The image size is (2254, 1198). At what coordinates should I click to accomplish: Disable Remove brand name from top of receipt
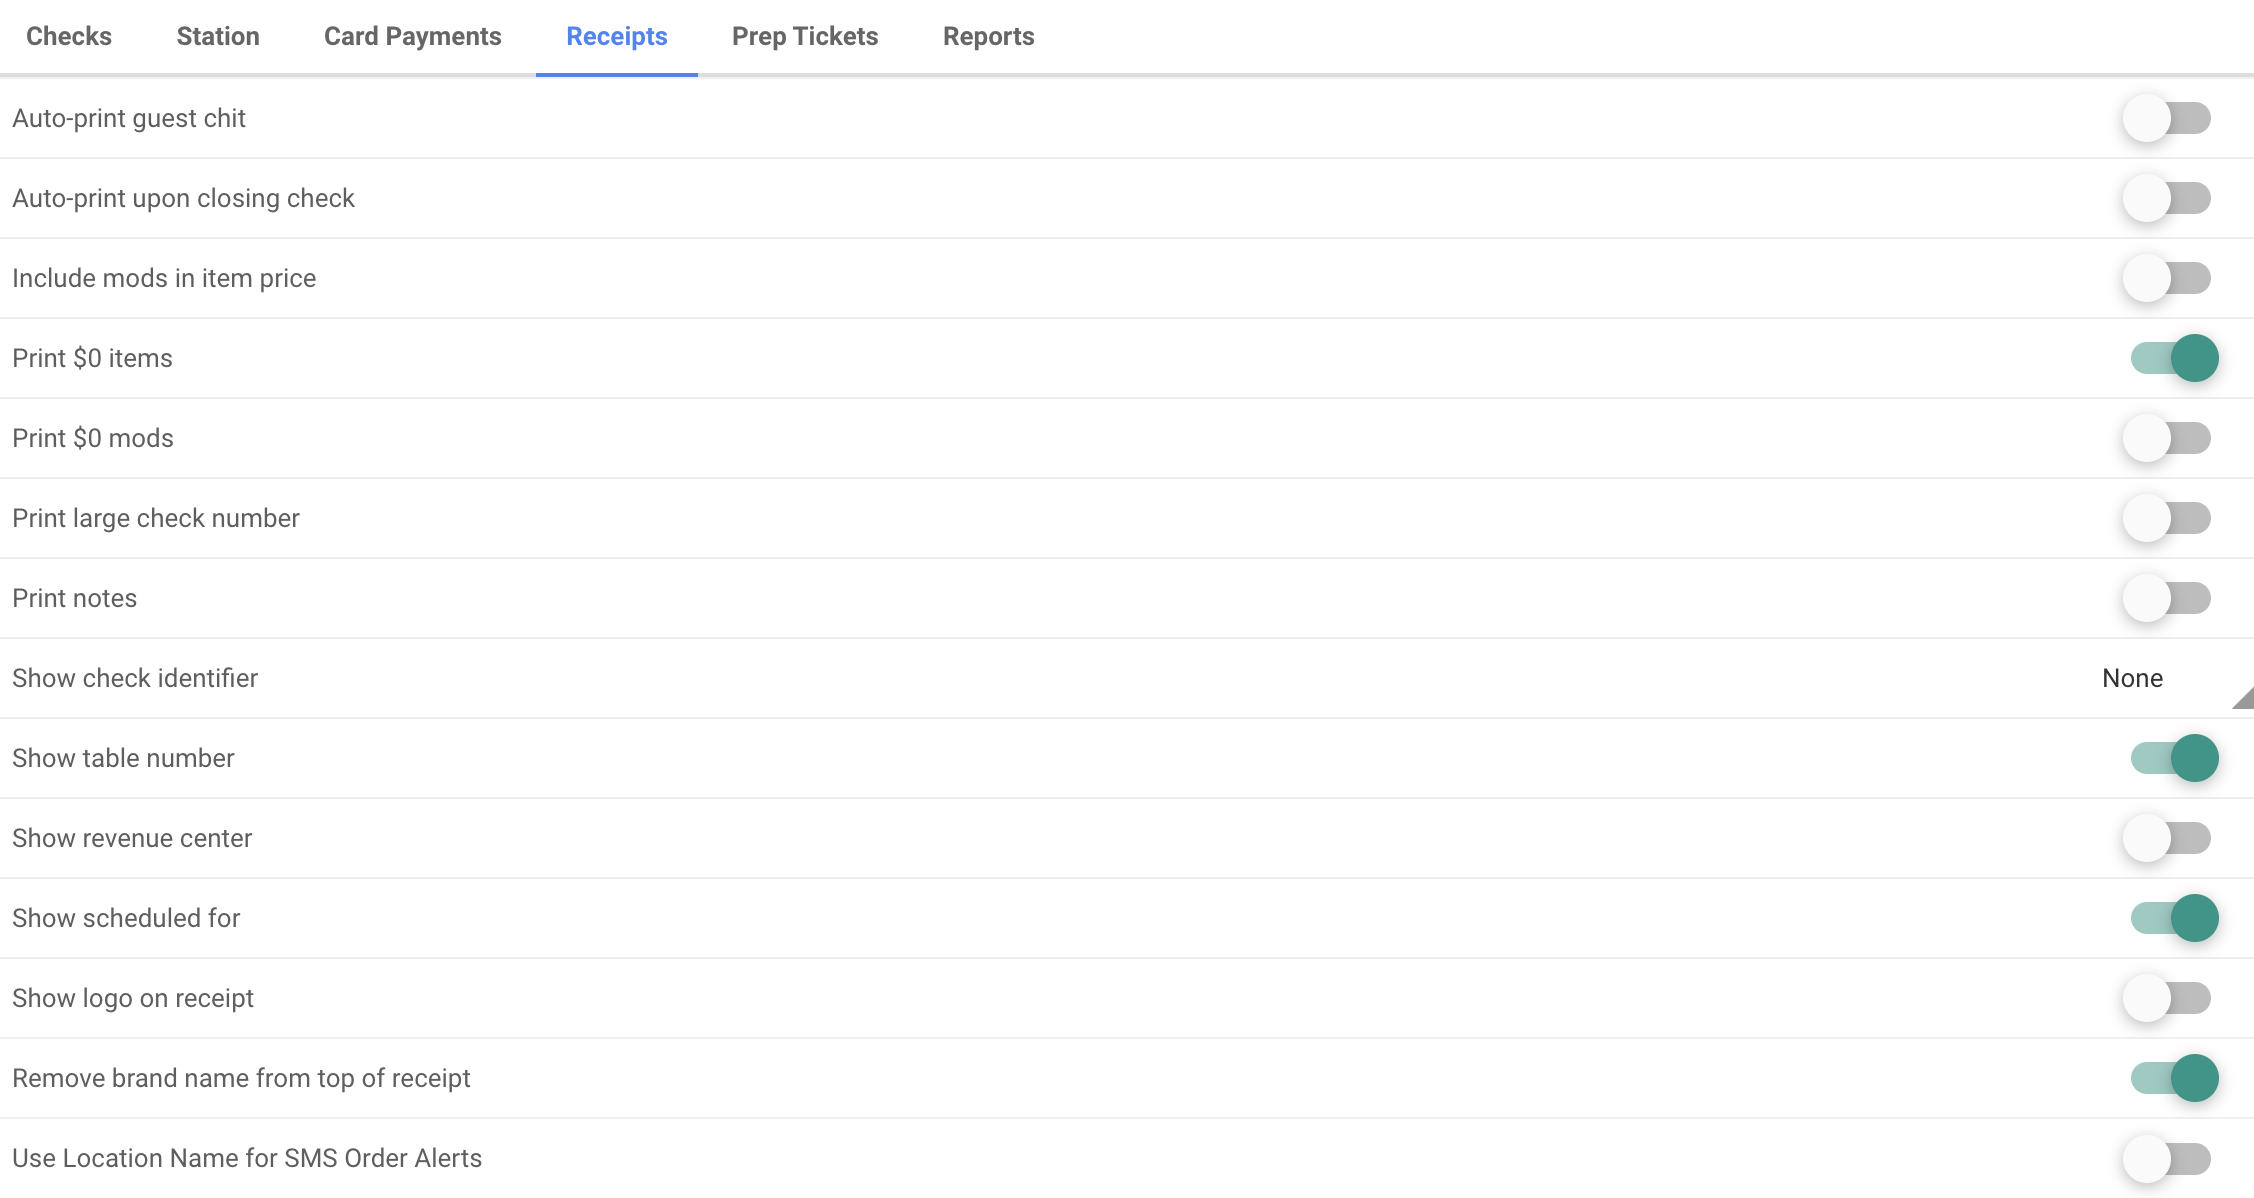[2175, 1078]
